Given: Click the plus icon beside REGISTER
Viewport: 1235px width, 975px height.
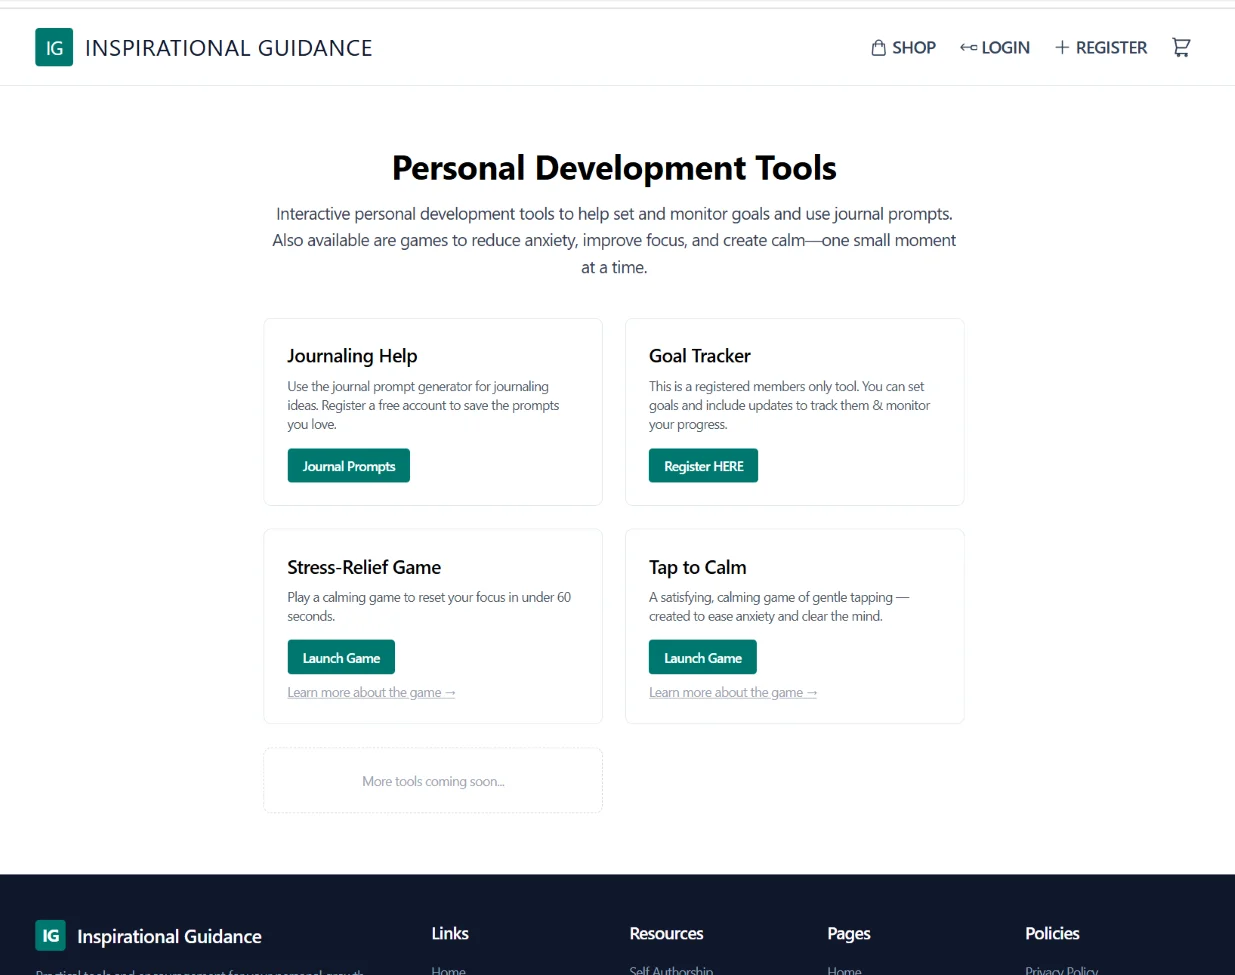Looking at the screenshot, I should (1062, 48).
